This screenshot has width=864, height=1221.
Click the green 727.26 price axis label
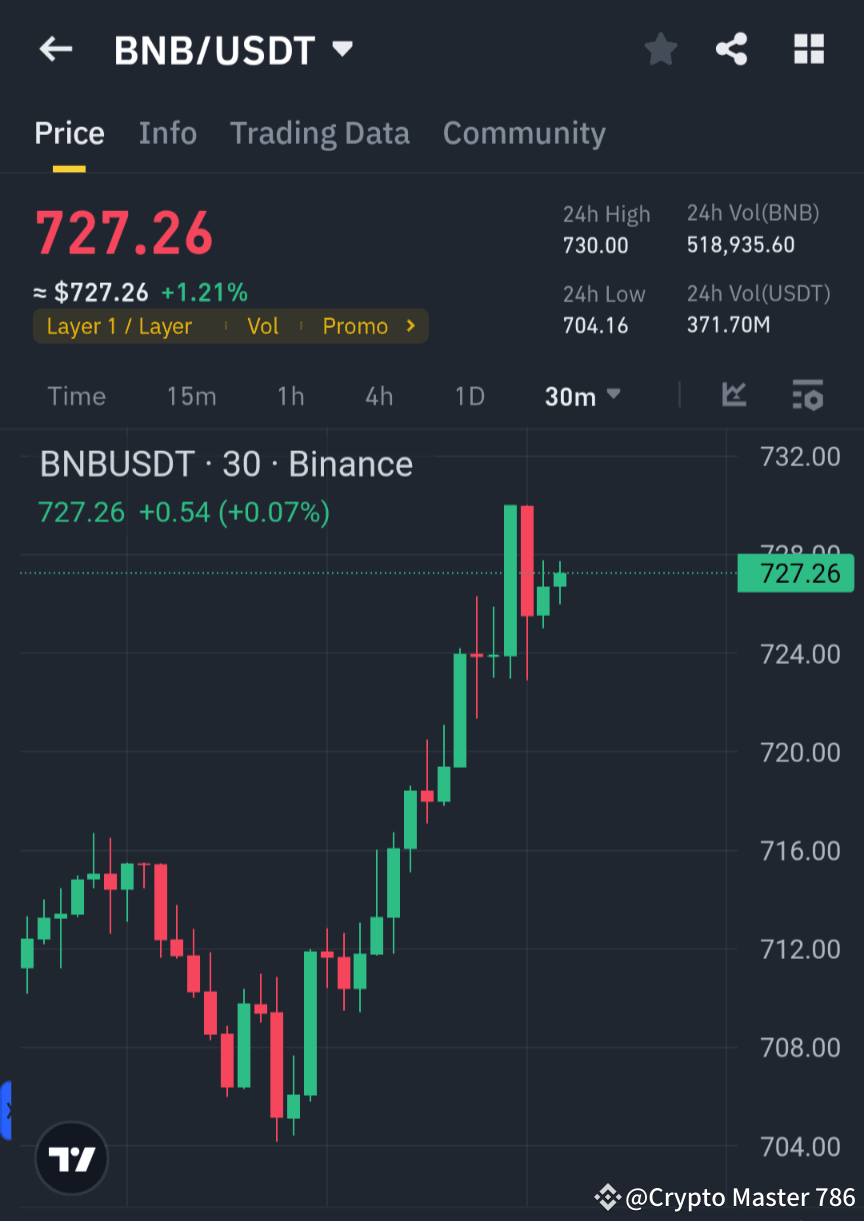click(x=795, y=573)
